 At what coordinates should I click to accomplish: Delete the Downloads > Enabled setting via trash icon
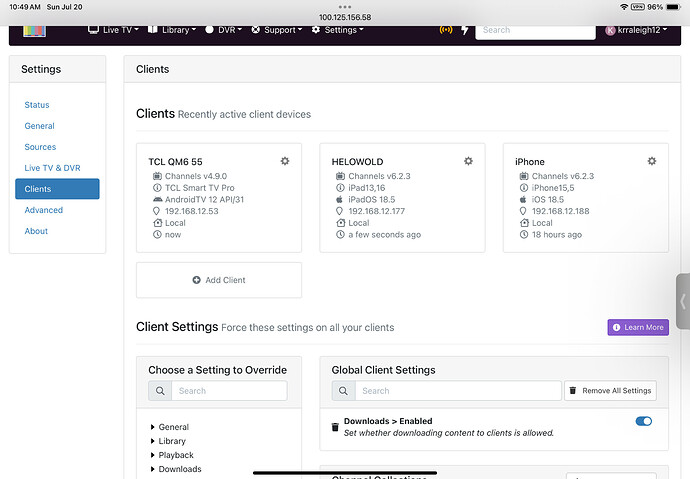pos(336,427)
